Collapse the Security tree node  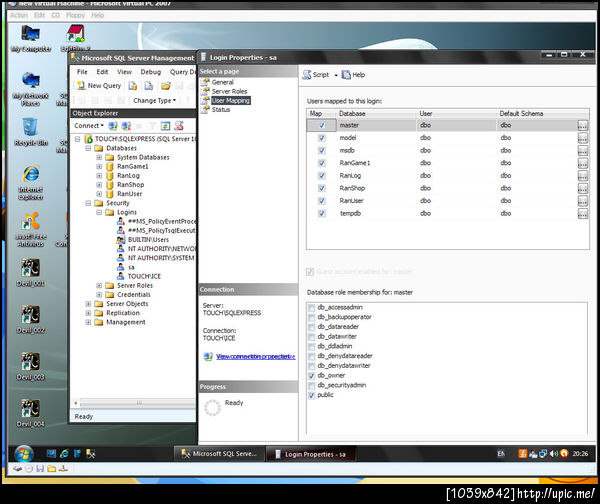point(88,203)
